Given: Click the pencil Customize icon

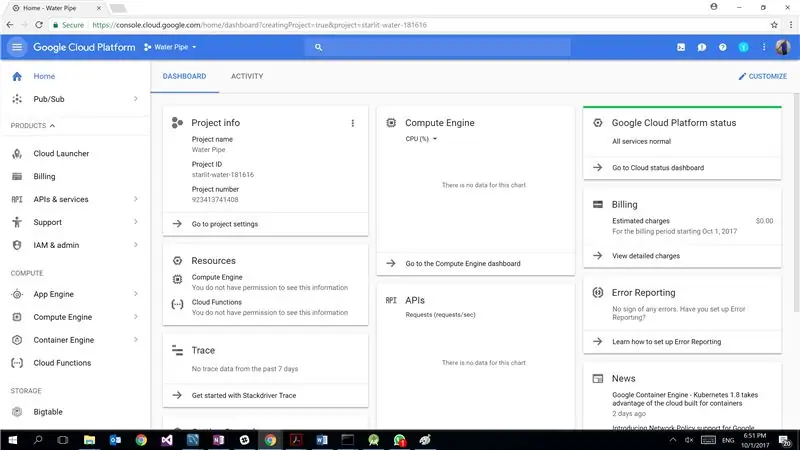Looking at the screenshot, I should (742, 76).
